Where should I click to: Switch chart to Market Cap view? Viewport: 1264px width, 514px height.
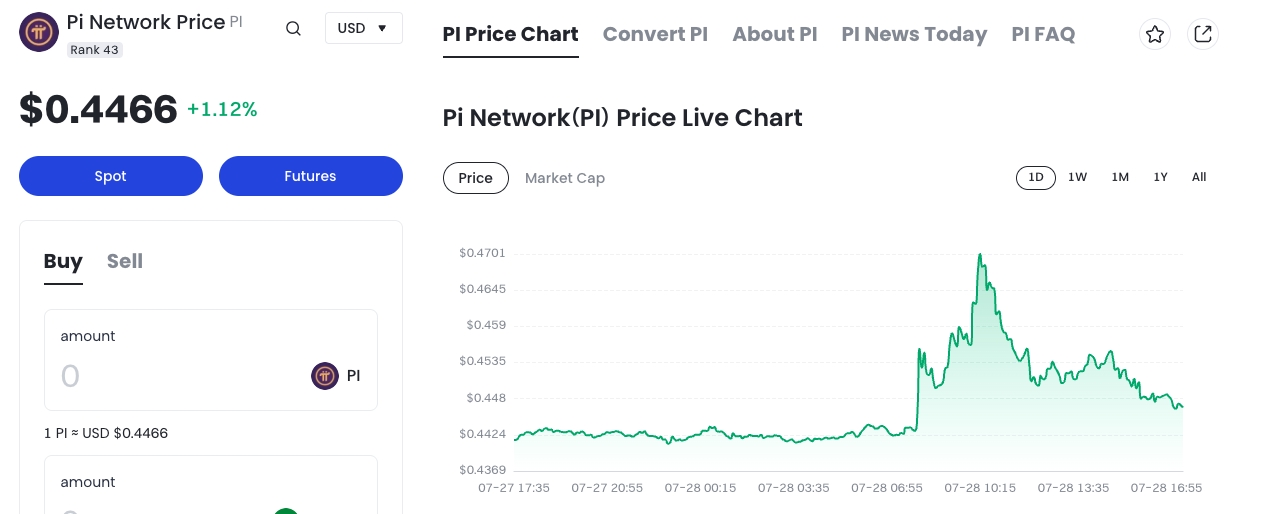tap(565, 178)
